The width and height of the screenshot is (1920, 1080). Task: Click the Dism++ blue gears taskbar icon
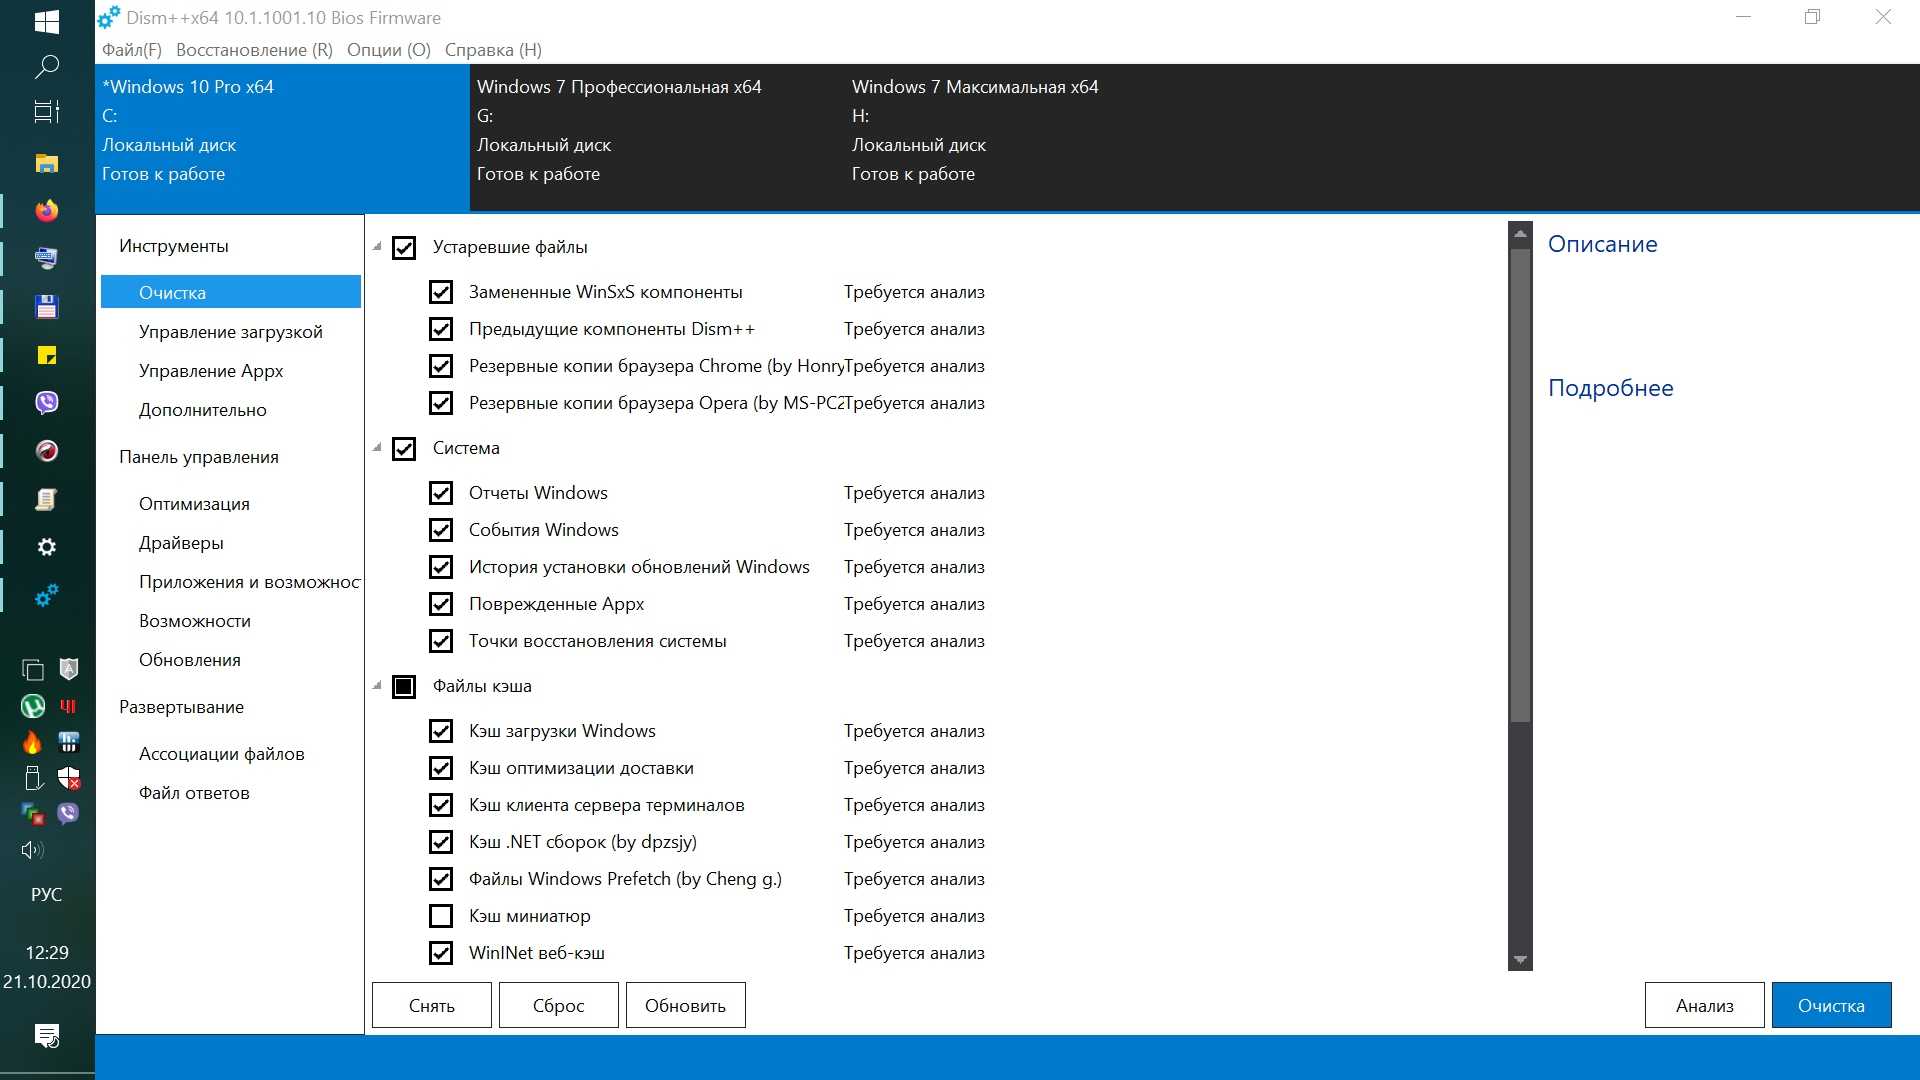[x=46, y=596]
